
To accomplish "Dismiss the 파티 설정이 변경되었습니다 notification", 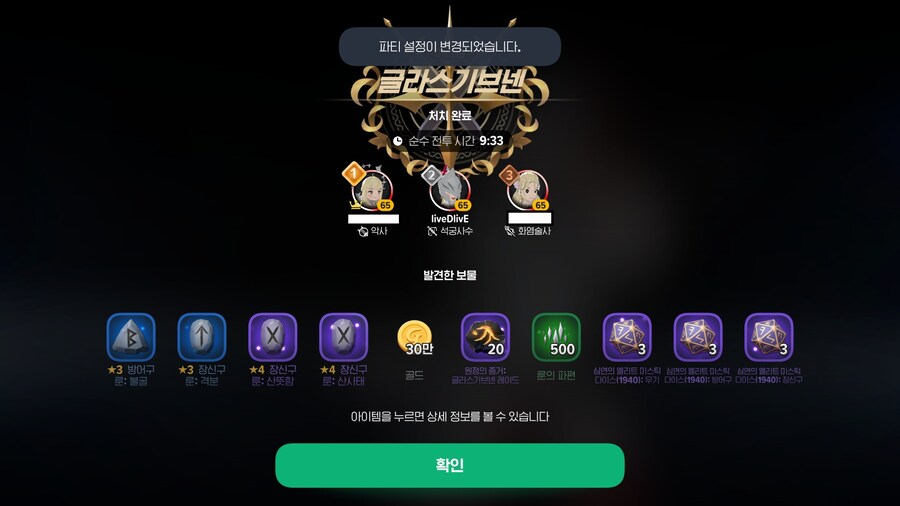I will [x=450, y=46].
